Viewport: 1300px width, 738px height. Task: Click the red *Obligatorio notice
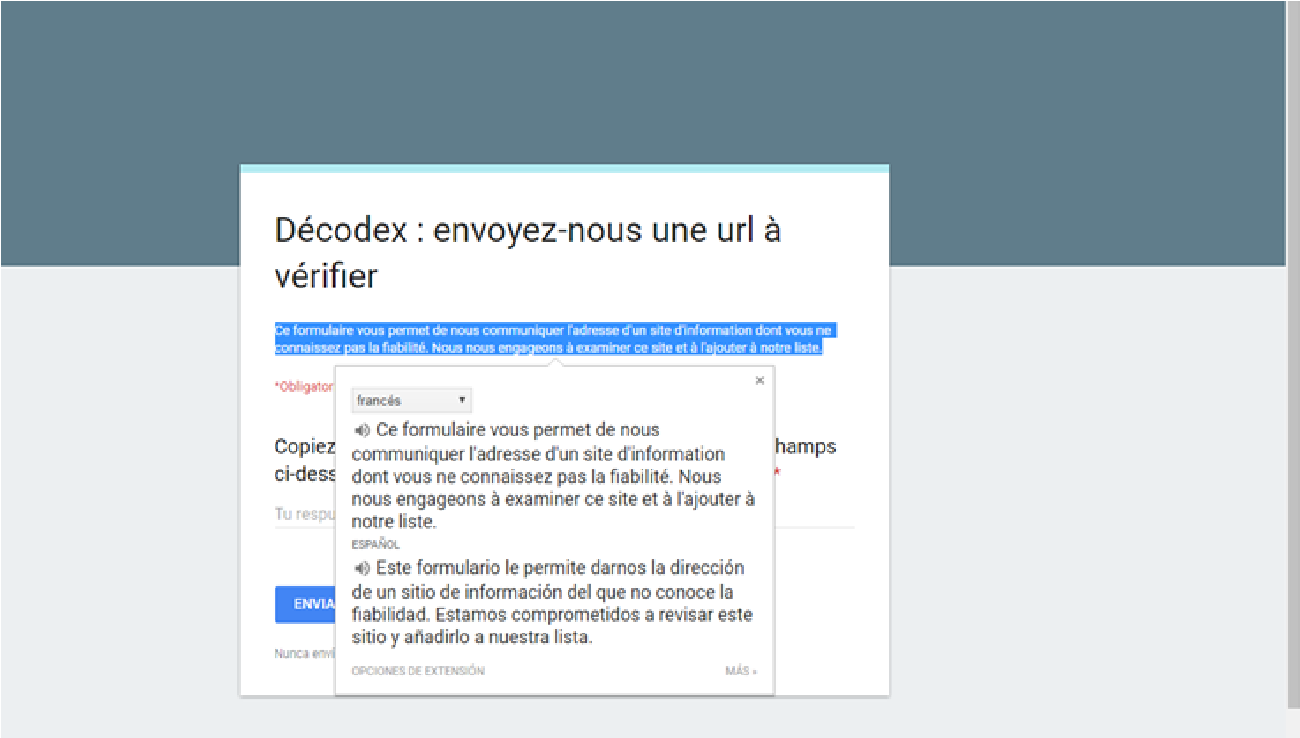[x=304, y=387]
